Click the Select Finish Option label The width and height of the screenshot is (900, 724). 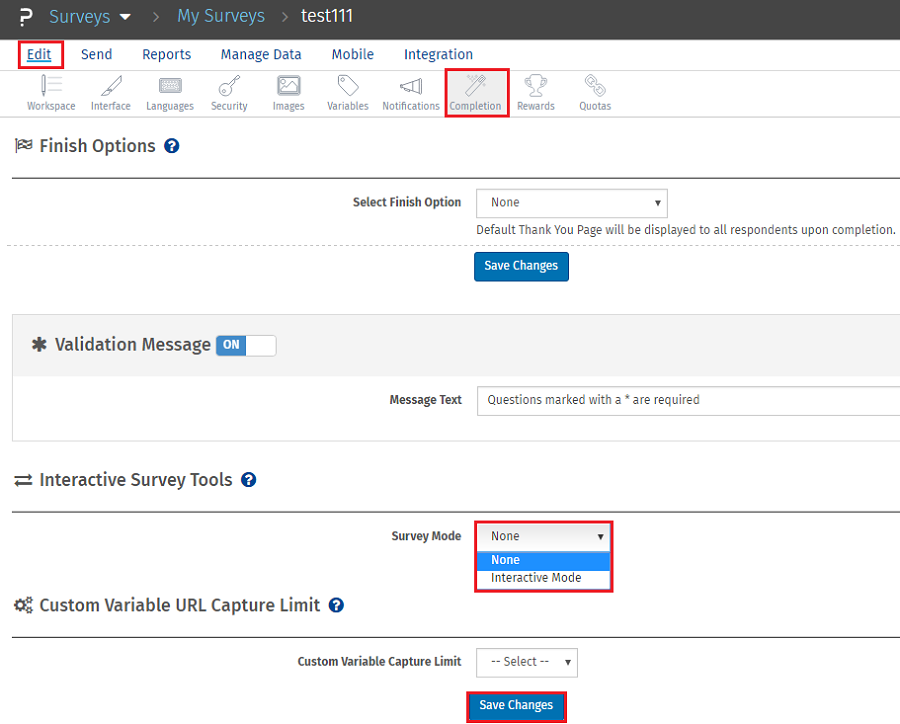pos(407,202)
